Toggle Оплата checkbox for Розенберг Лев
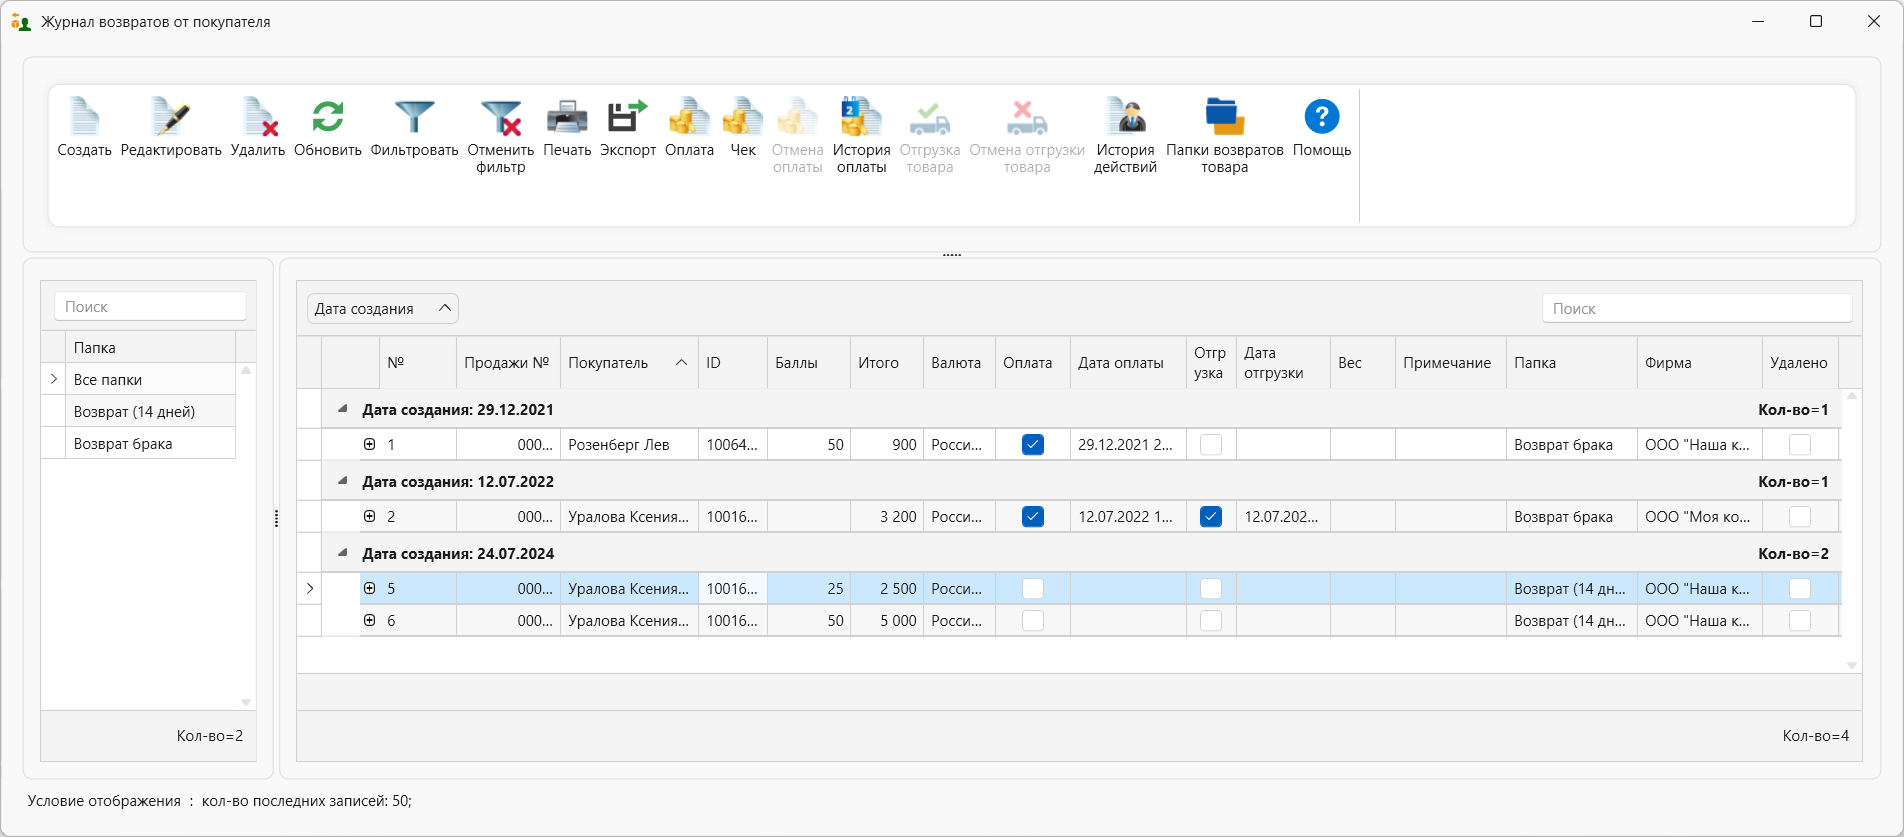 (1033, 445)
